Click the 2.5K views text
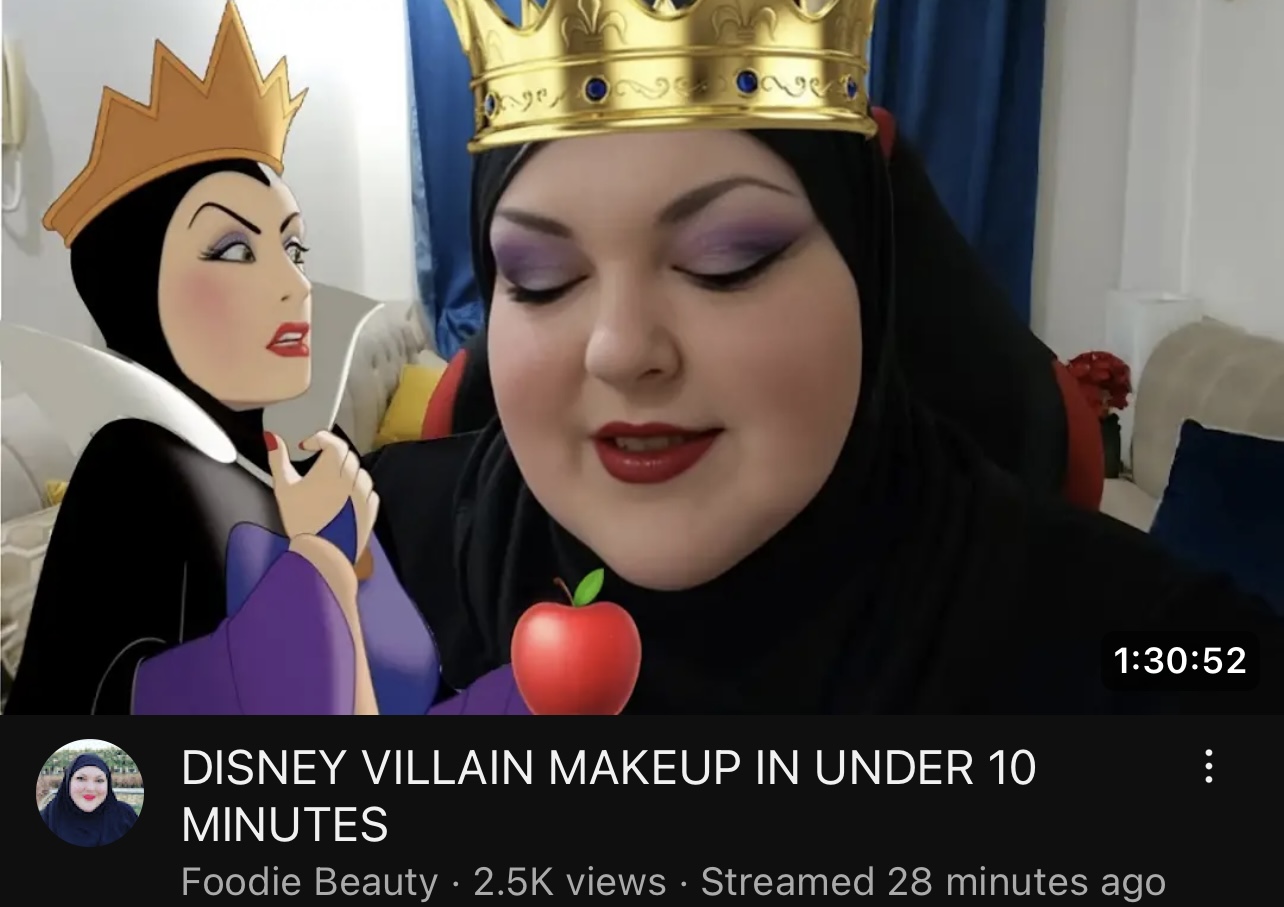The image size is (1284, 907). tap(569, 882)
